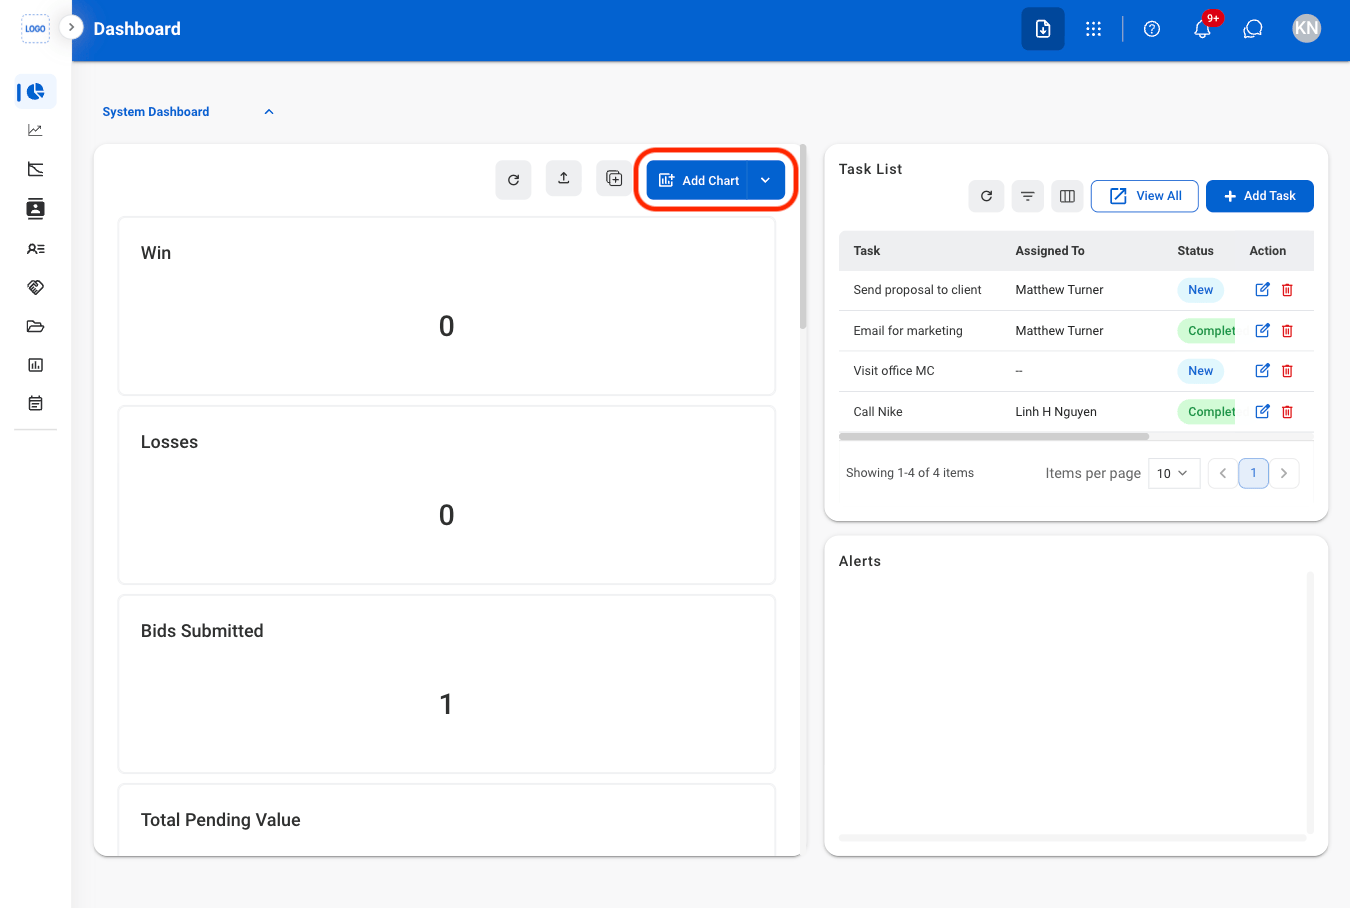This screenshot has width=1350, height=908.
Task: Click the Status column header
Action: click(x=1195, y=251)
